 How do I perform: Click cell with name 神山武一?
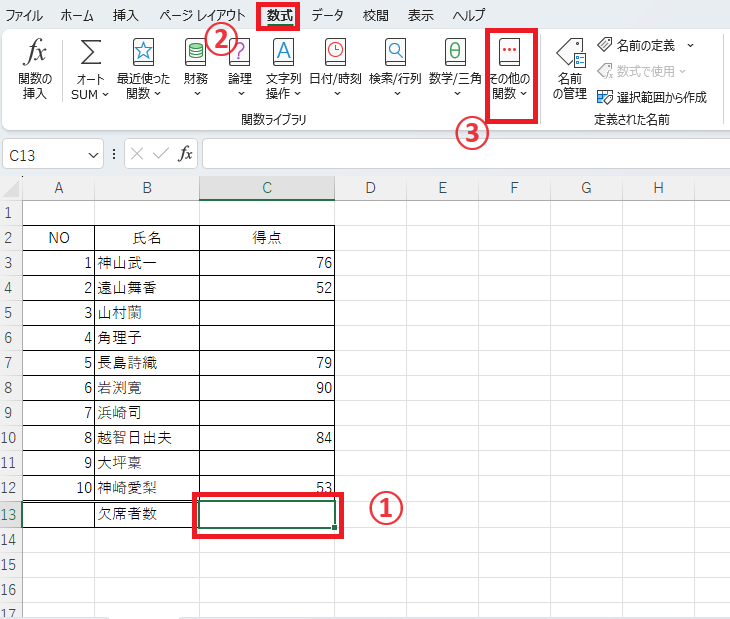pos(147,263)
